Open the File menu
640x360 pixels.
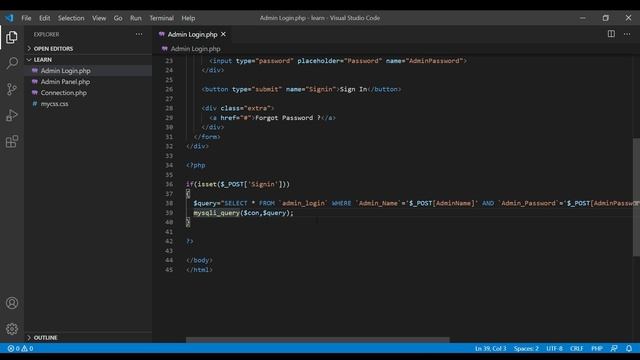pyautogui.click(x=26, y=18)
